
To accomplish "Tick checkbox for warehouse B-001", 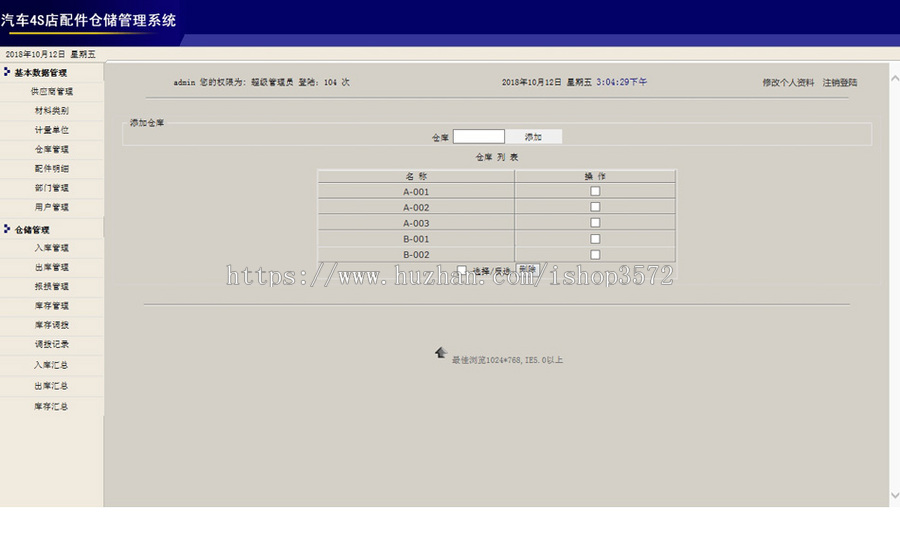I will tap(595, 239).
